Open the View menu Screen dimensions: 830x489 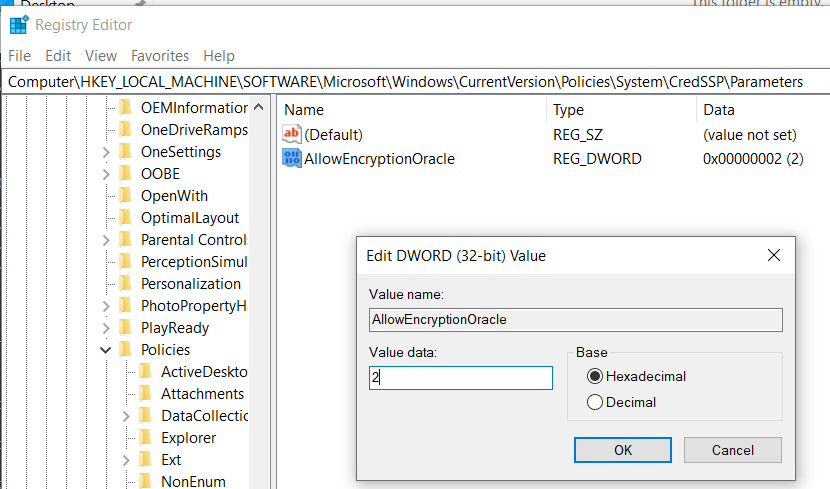pyautogui.click(x=101, y=56)
